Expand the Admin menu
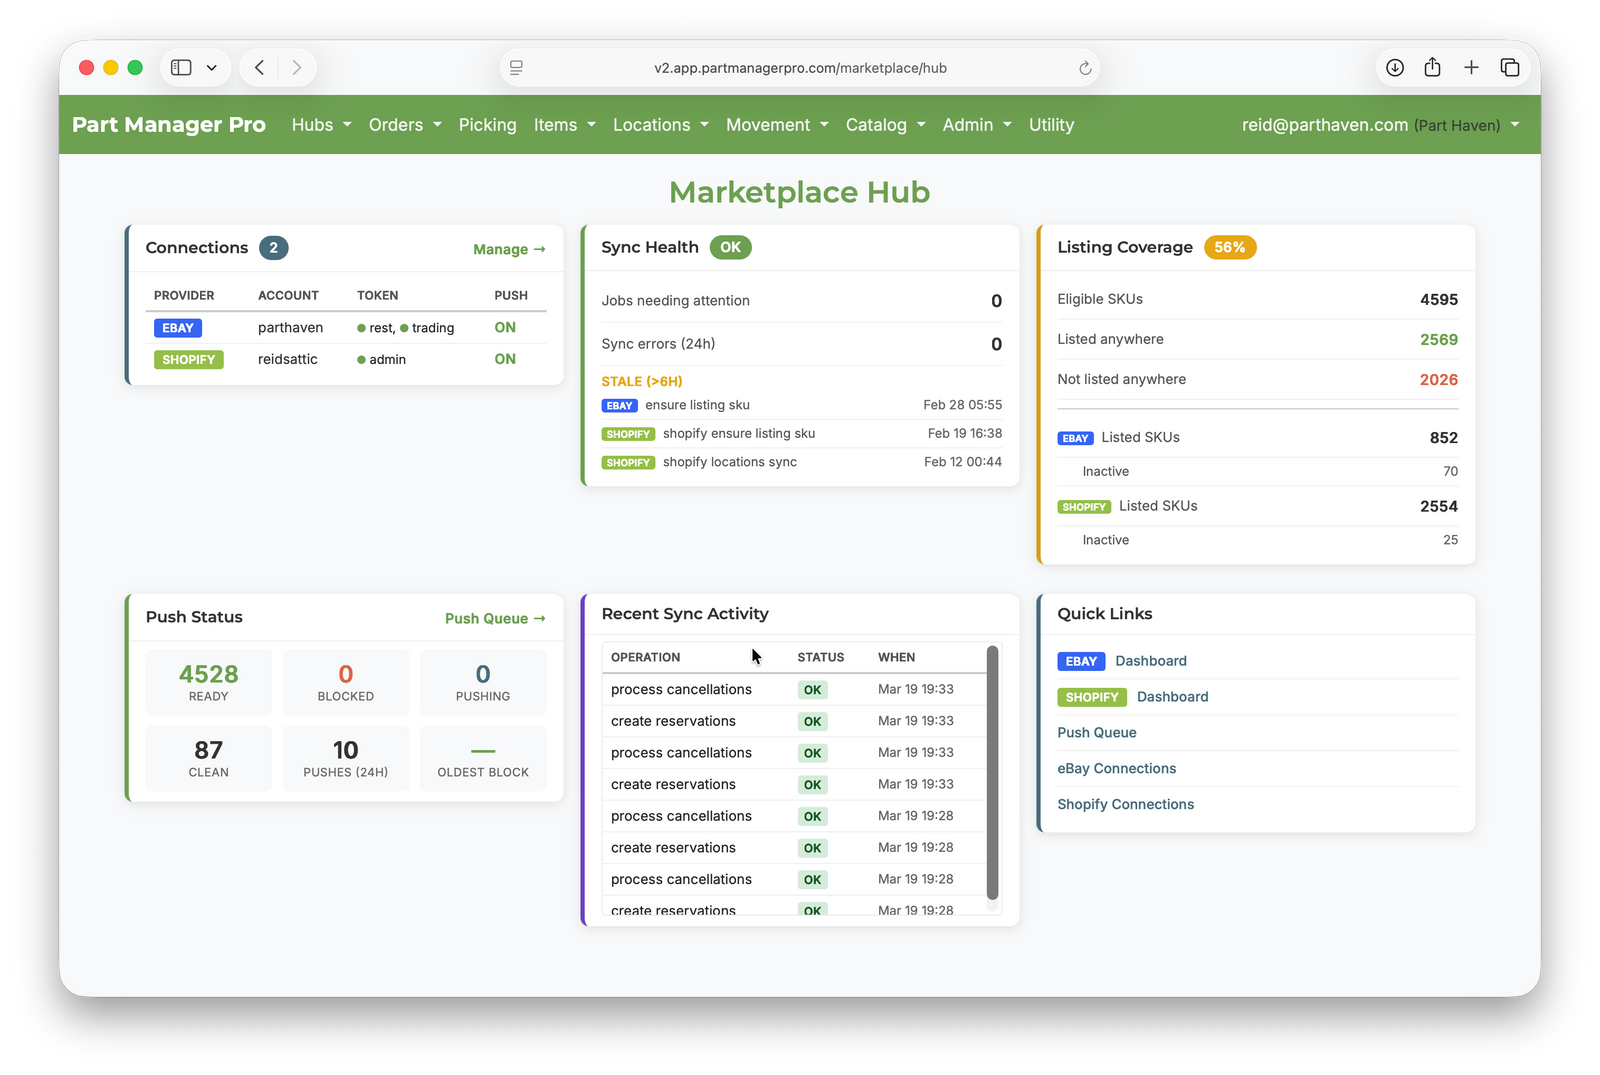Image resolution: width=1600 pixels, height=1075 pixels. [977, 125]
